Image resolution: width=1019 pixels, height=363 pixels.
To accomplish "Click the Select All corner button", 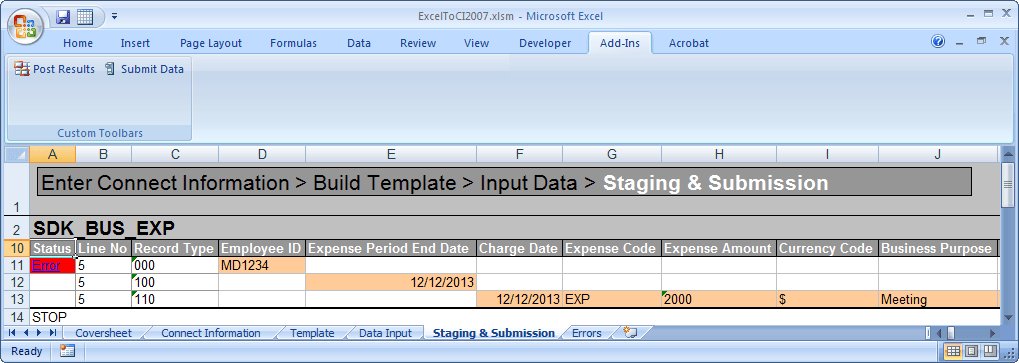I will (18, 155).
